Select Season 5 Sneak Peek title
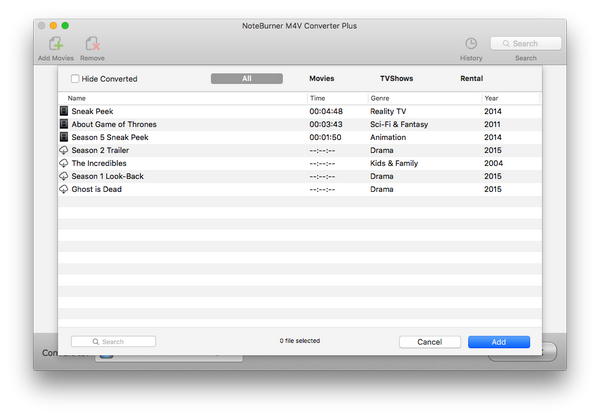This screenshot has width=600, height=418. point(110,137)
